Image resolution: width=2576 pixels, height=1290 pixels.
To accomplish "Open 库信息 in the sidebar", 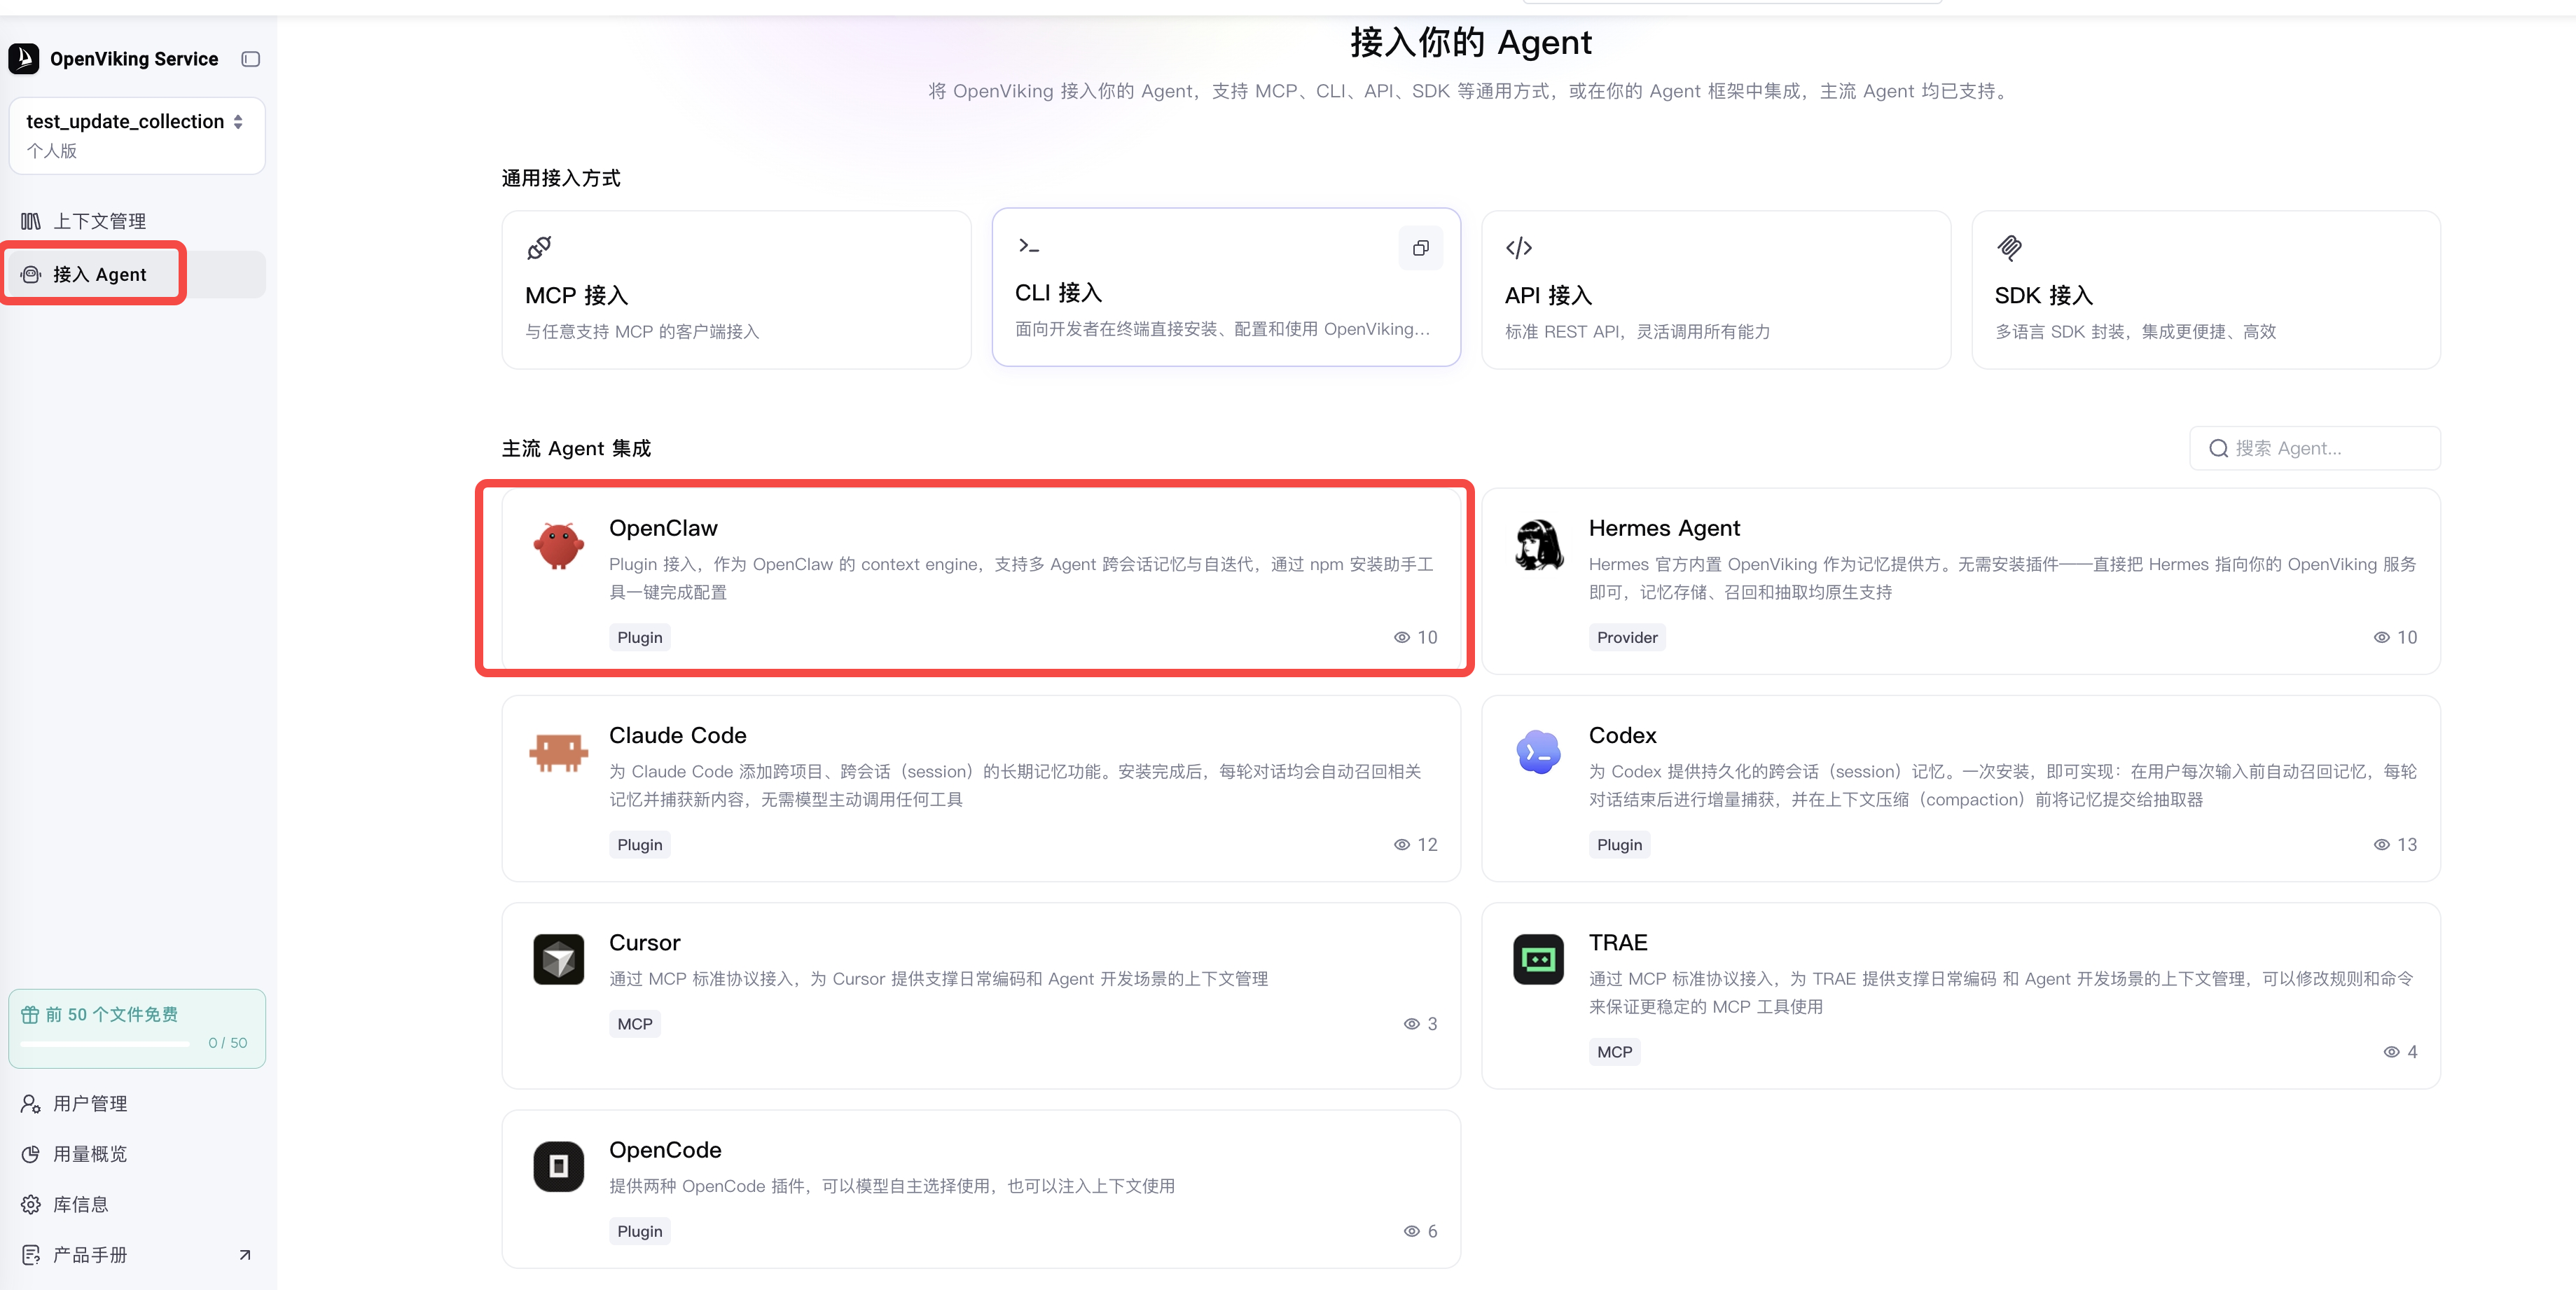I will click(x=137, y=1205).
